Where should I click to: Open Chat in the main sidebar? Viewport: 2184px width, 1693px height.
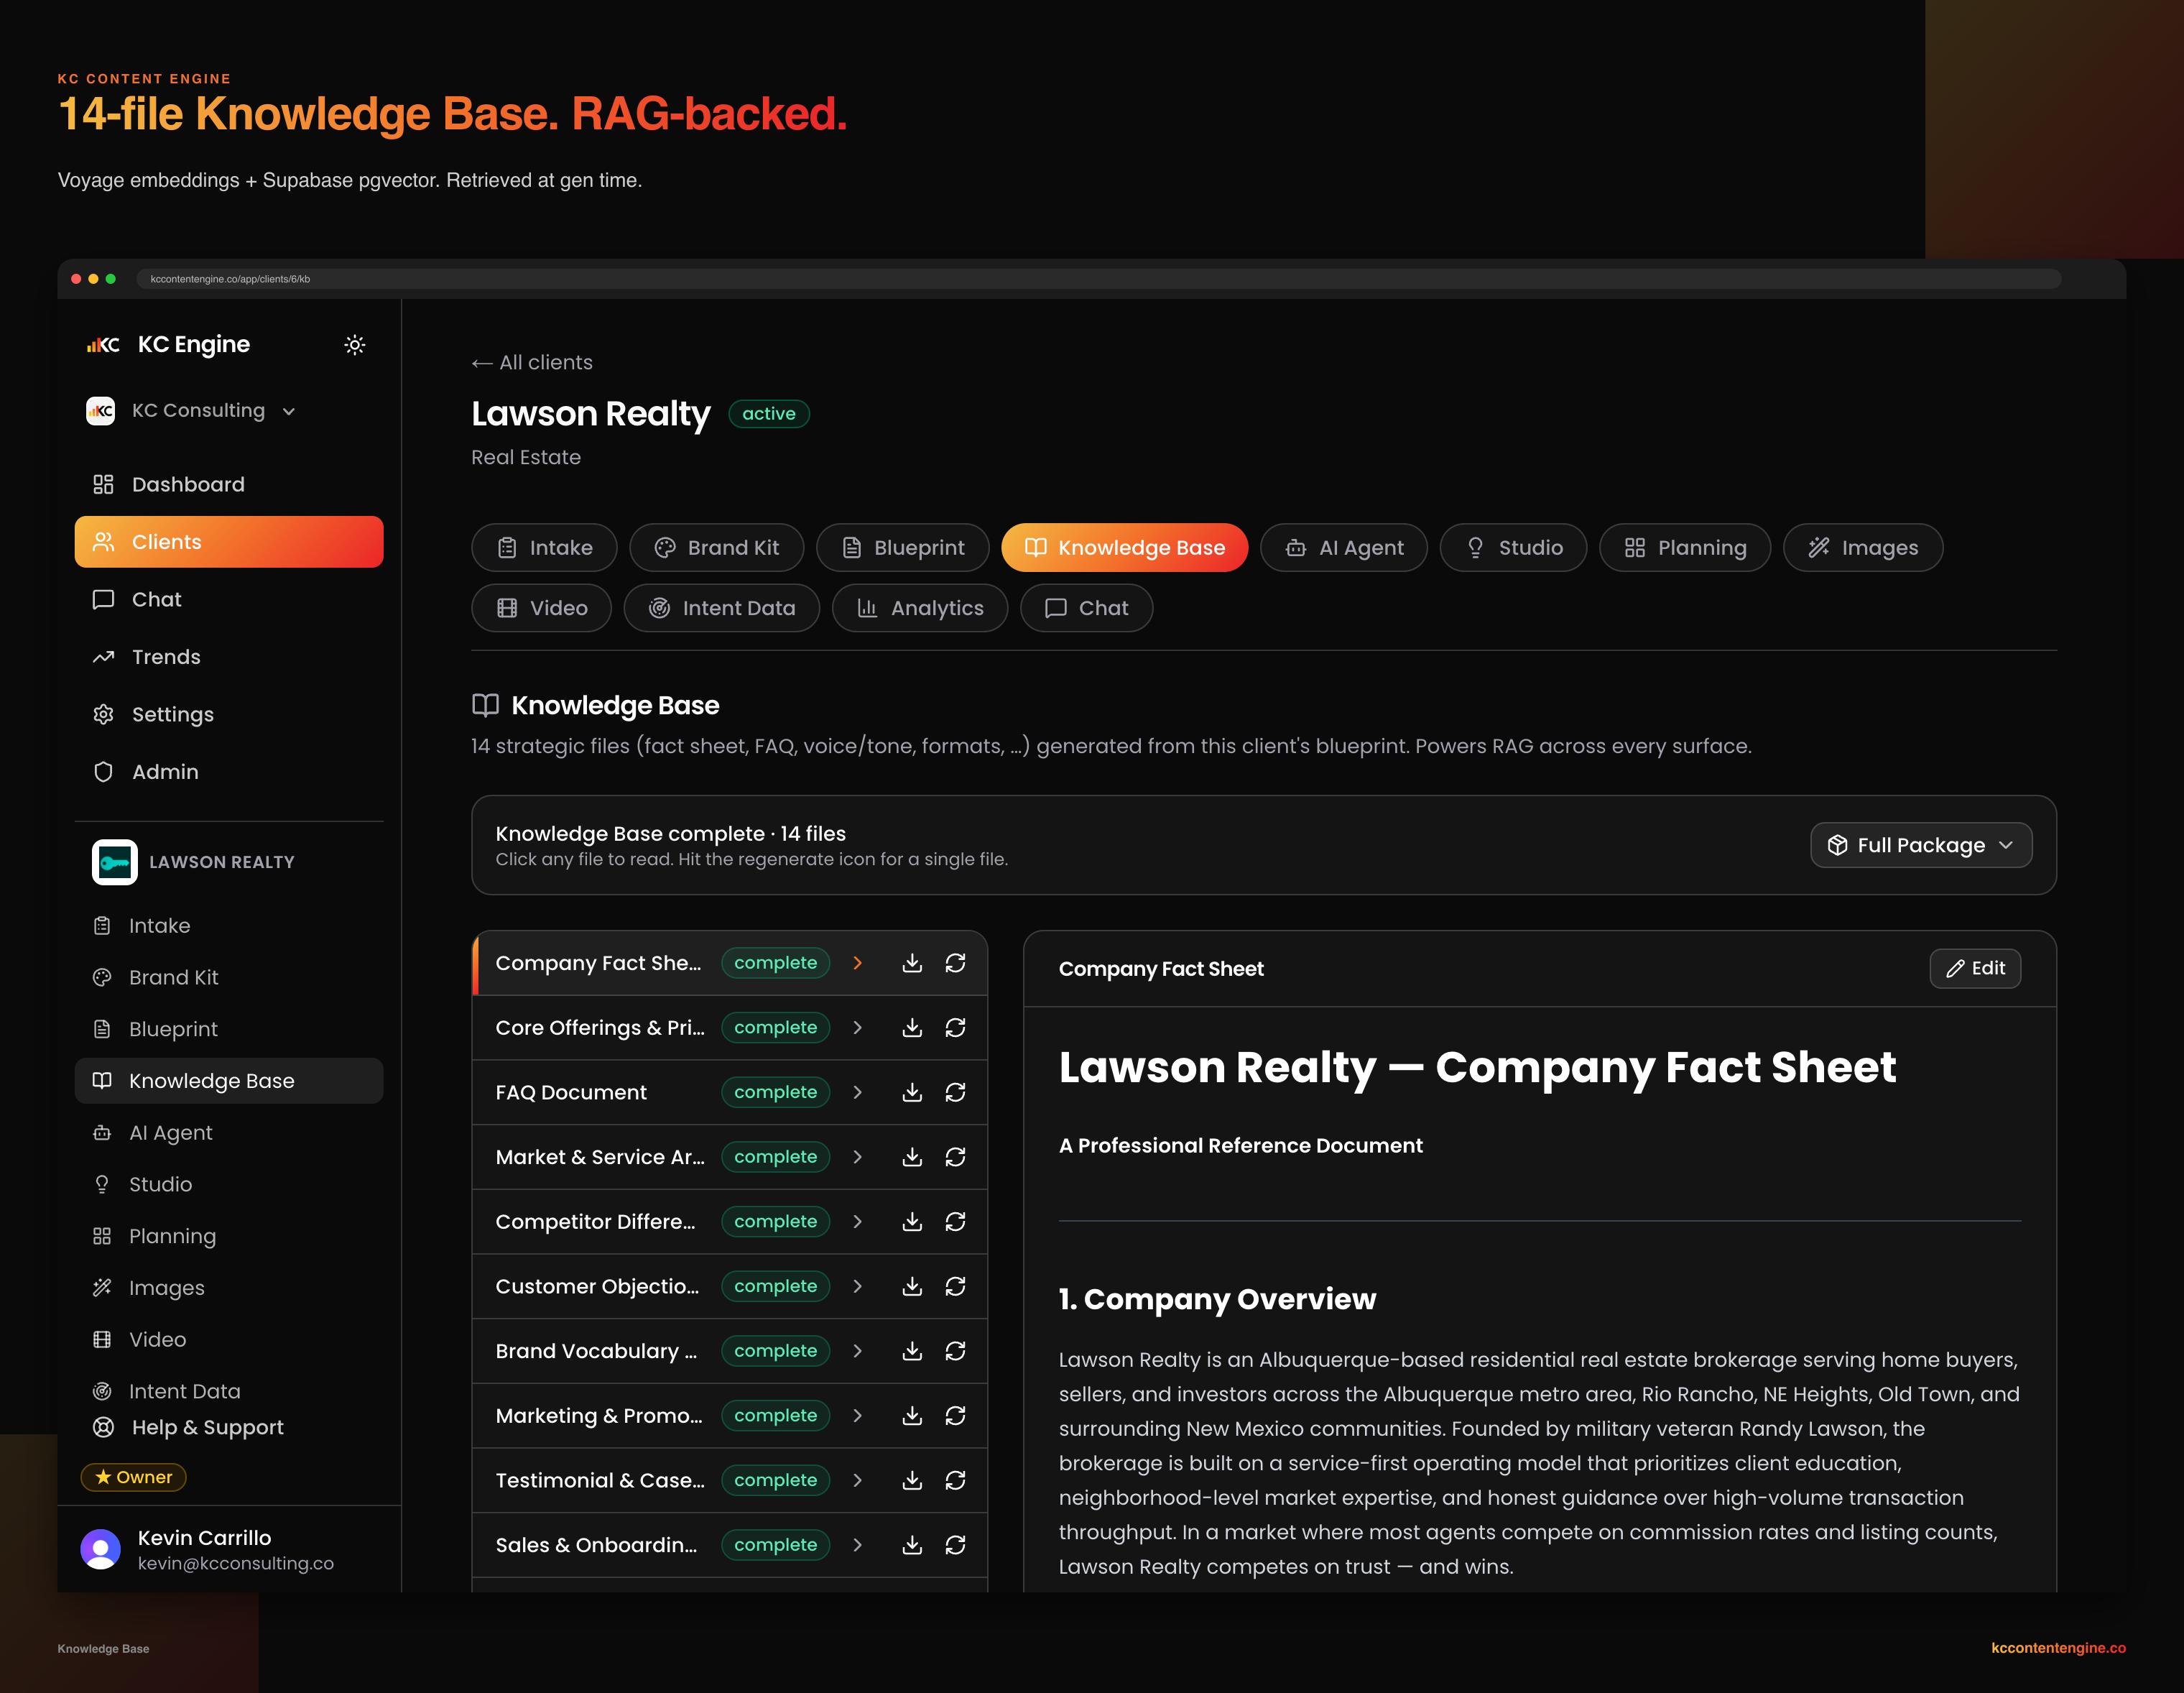[x=229, y=600]
